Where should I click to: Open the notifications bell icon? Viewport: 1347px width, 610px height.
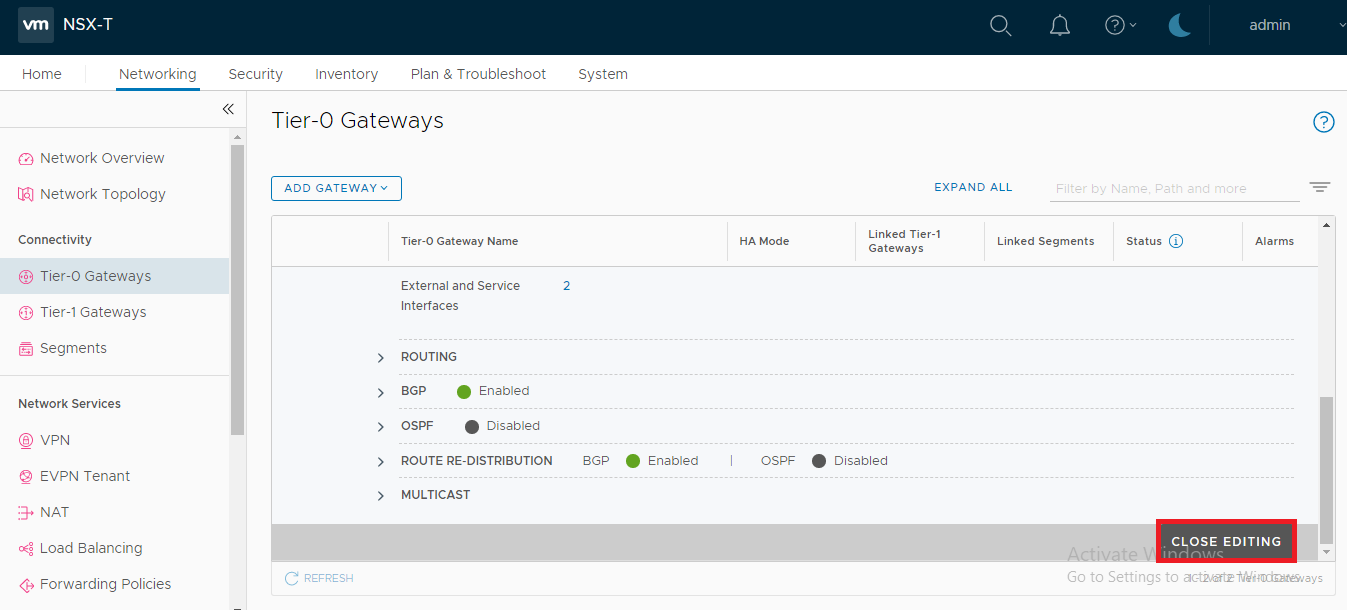tap(1059, 26)
